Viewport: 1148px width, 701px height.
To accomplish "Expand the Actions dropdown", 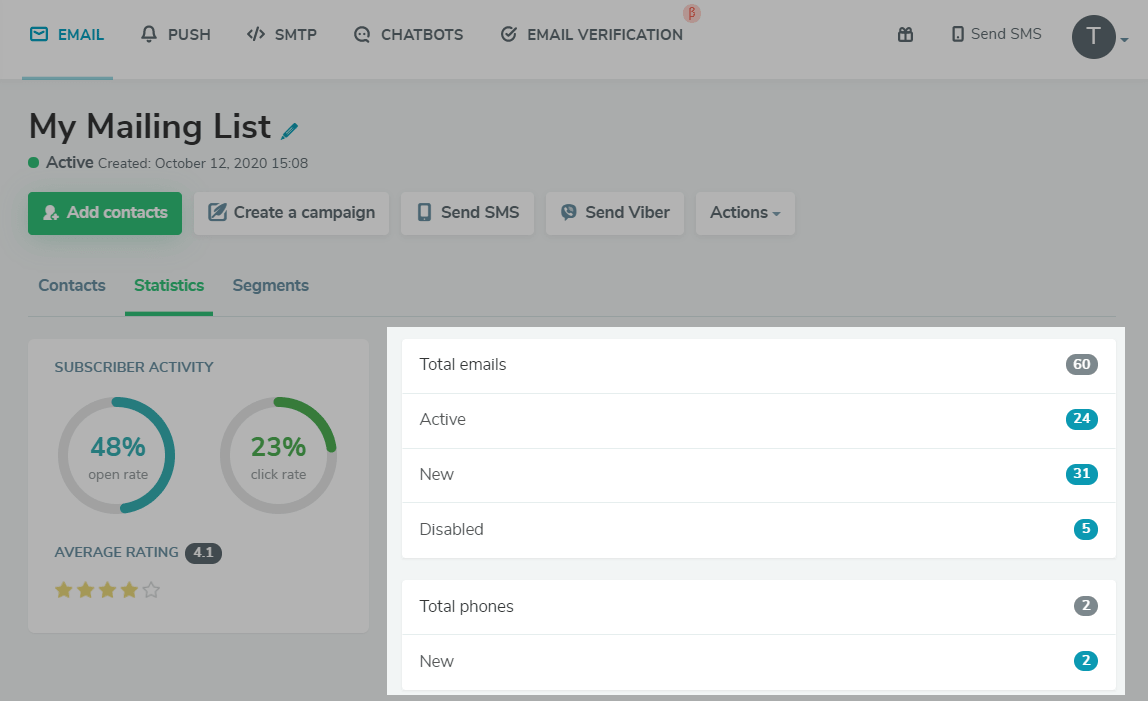I will coord(744,213).
